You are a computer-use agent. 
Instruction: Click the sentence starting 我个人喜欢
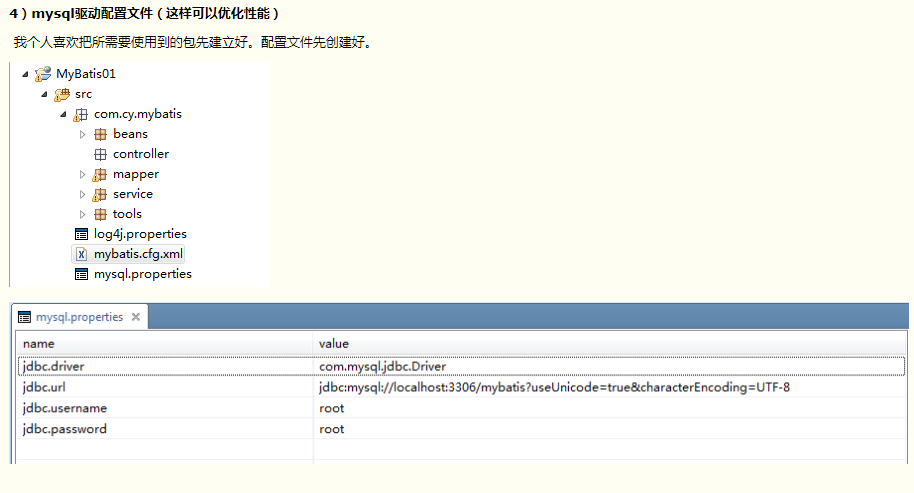point(193,43)
